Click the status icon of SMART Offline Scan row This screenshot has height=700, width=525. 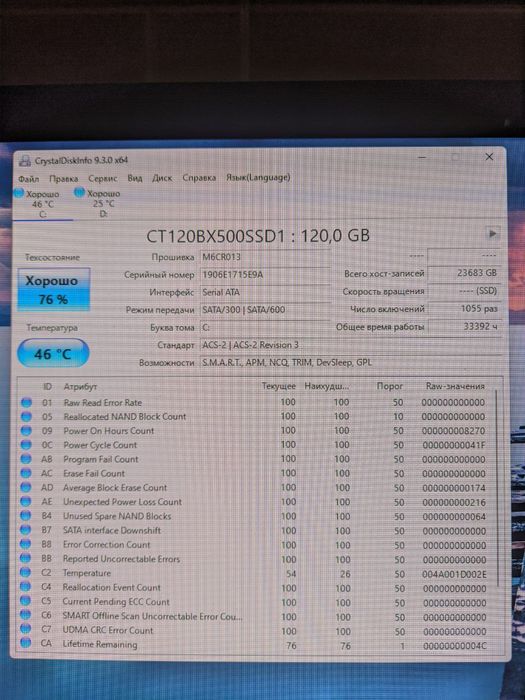(x=25, y=616)
